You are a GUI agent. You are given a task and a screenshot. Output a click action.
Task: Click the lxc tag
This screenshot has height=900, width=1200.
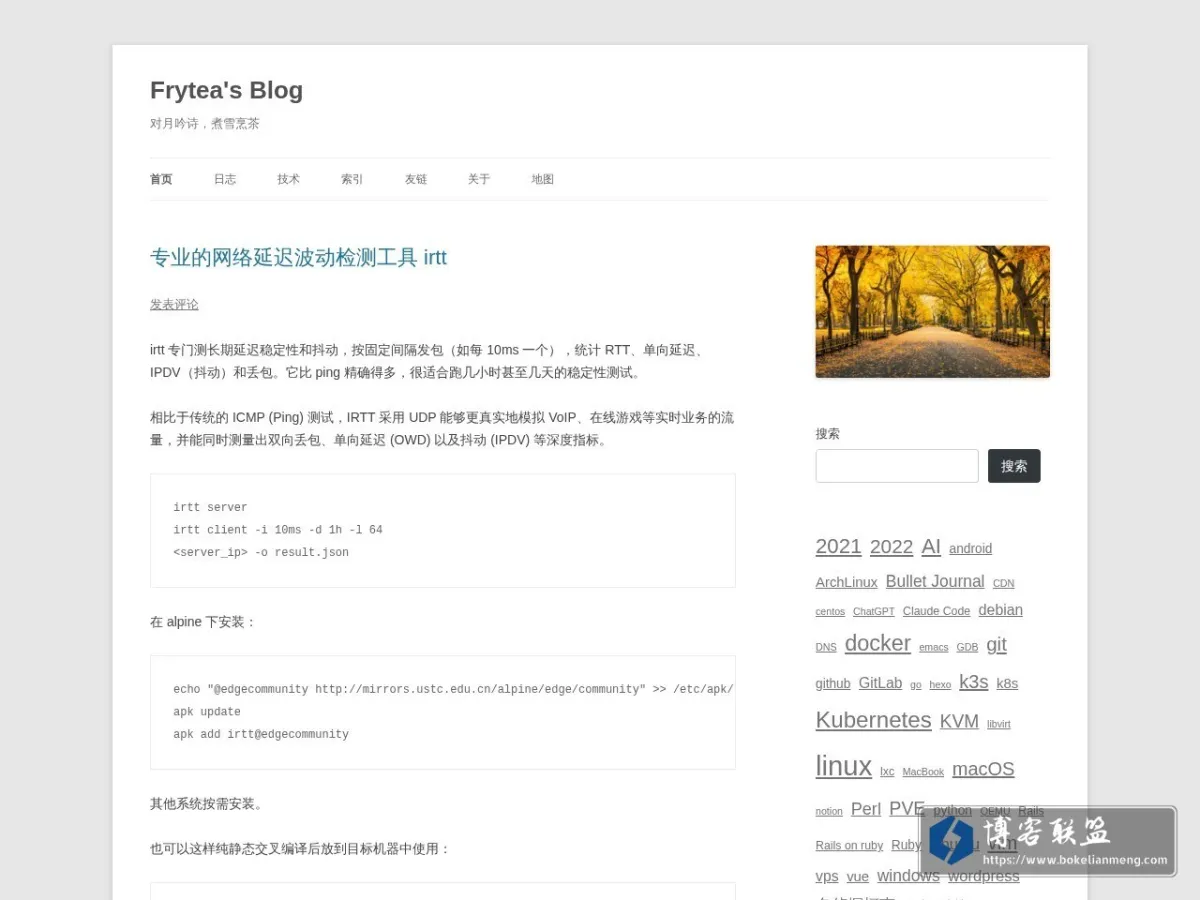pyautogui.click(x=887, y=771)
